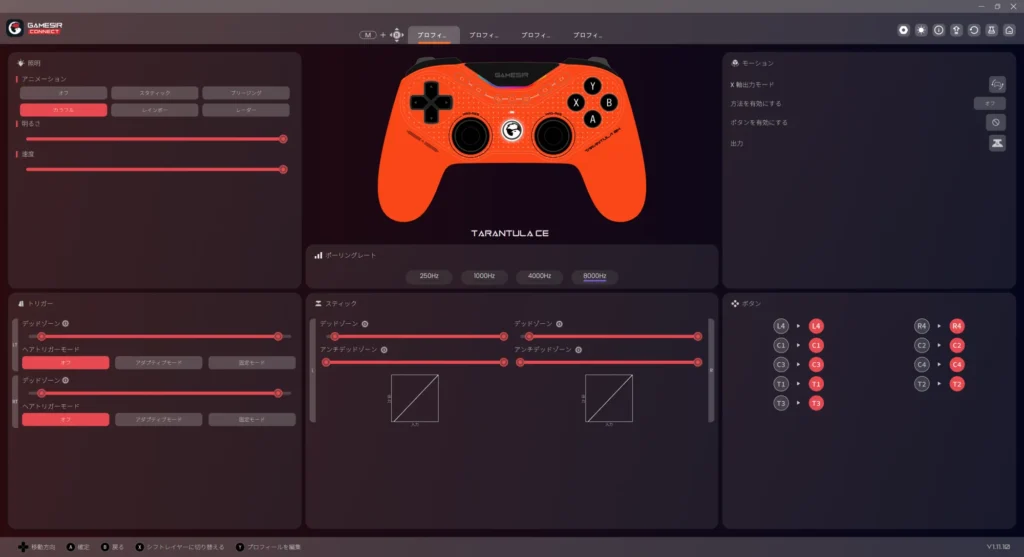Select the red C3 mapping target
The width and height of the screenshot is (1024, 557).
tap(816, 364)
